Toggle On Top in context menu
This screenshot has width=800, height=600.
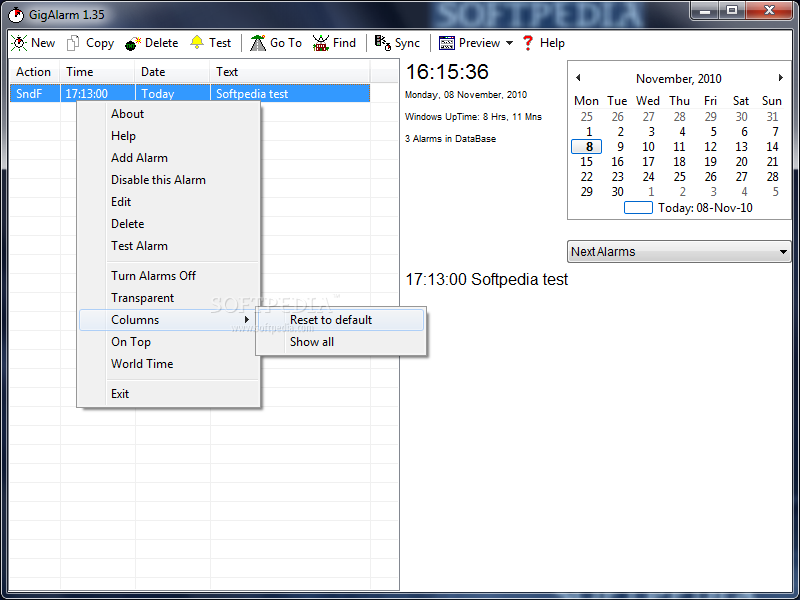[131, 342]
